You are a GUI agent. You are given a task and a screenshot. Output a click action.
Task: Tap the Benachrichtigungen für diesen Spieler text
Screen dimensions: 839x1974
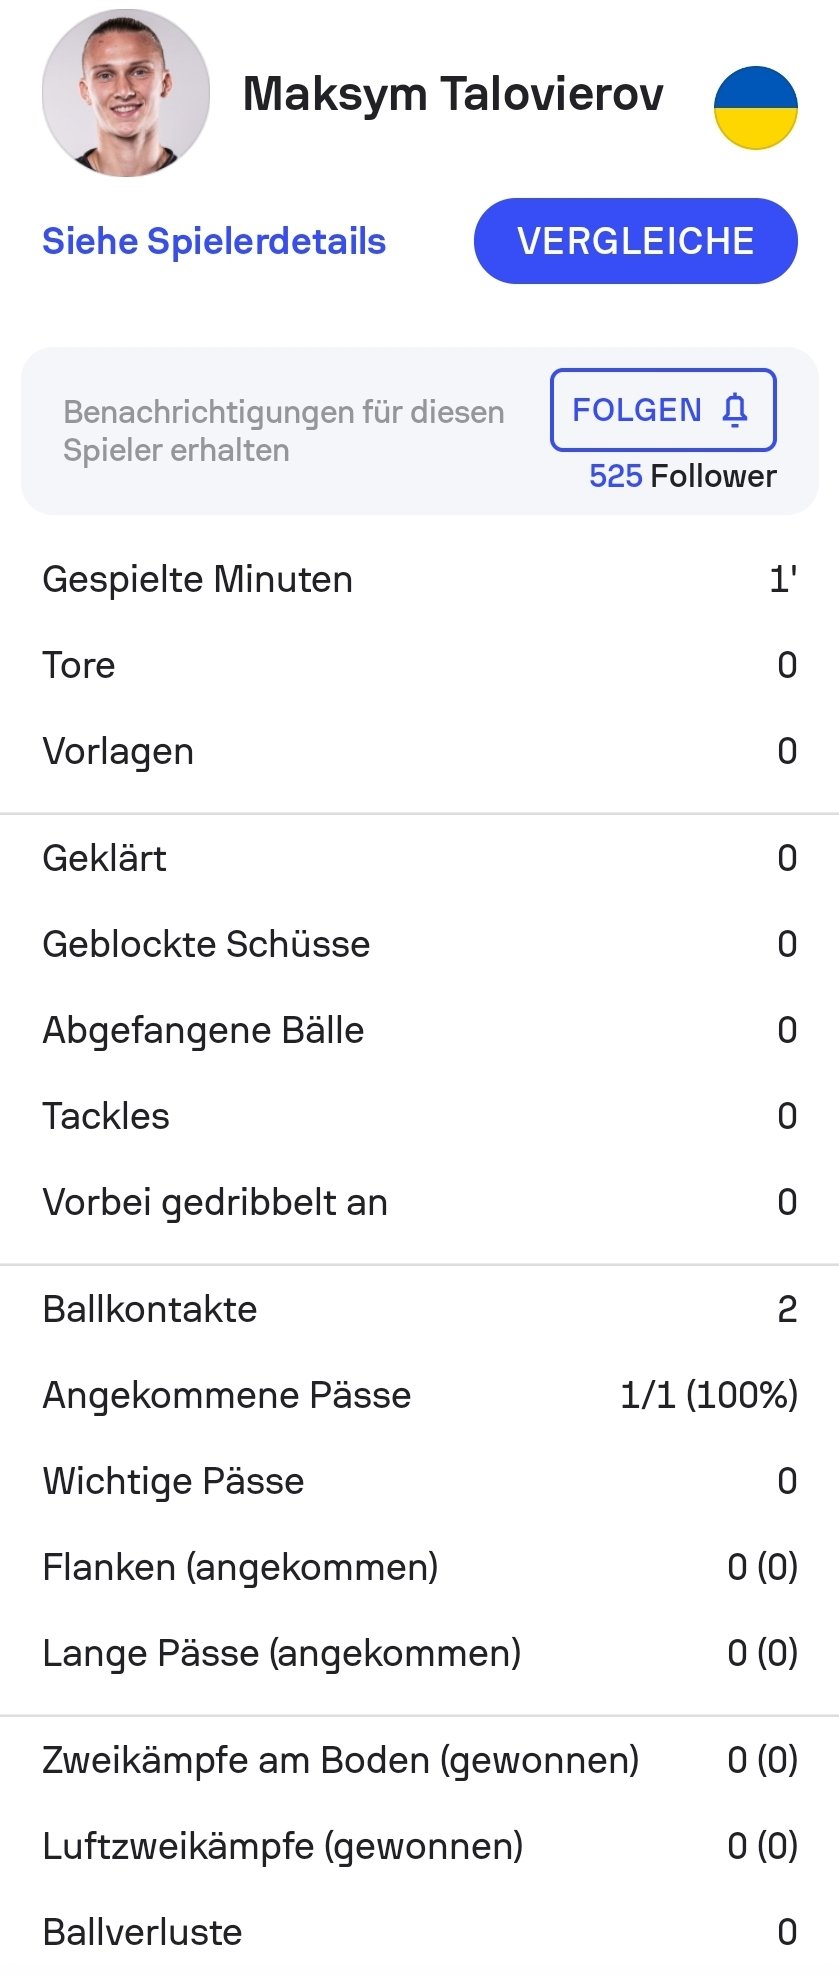click(283, 431)
